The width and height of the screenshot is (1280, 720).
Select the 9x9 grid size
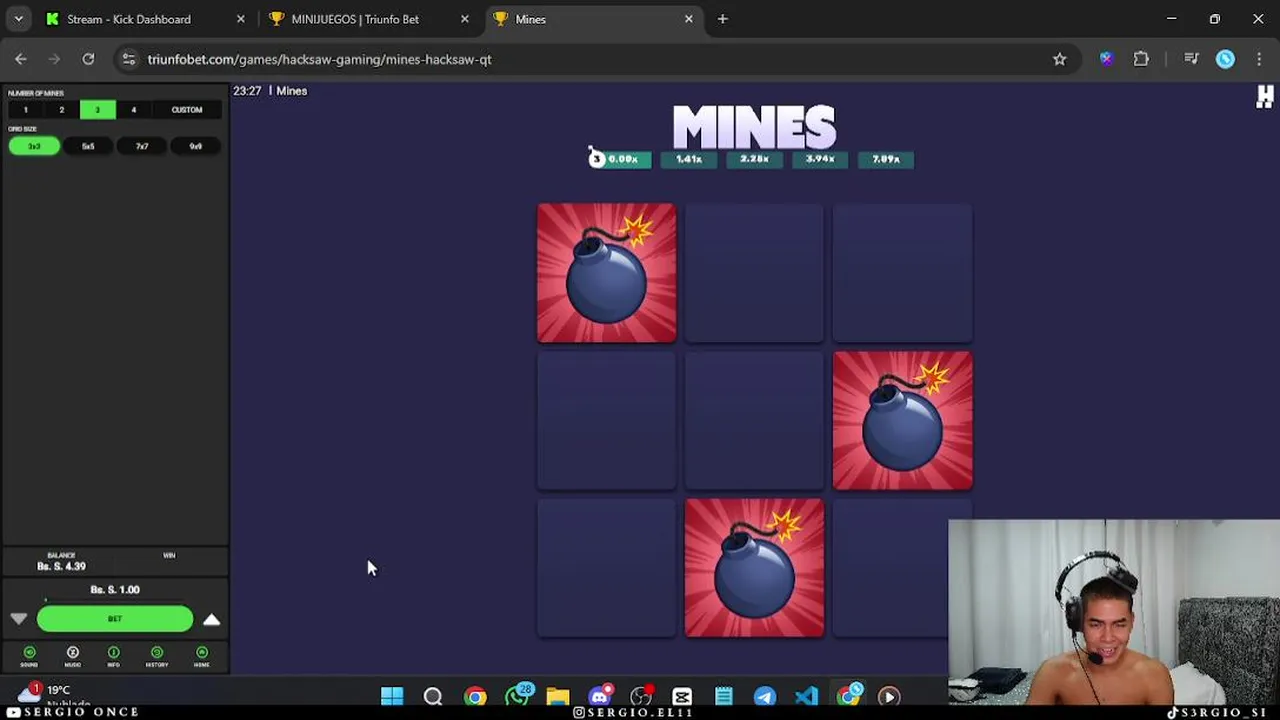[x=196, y=146]
